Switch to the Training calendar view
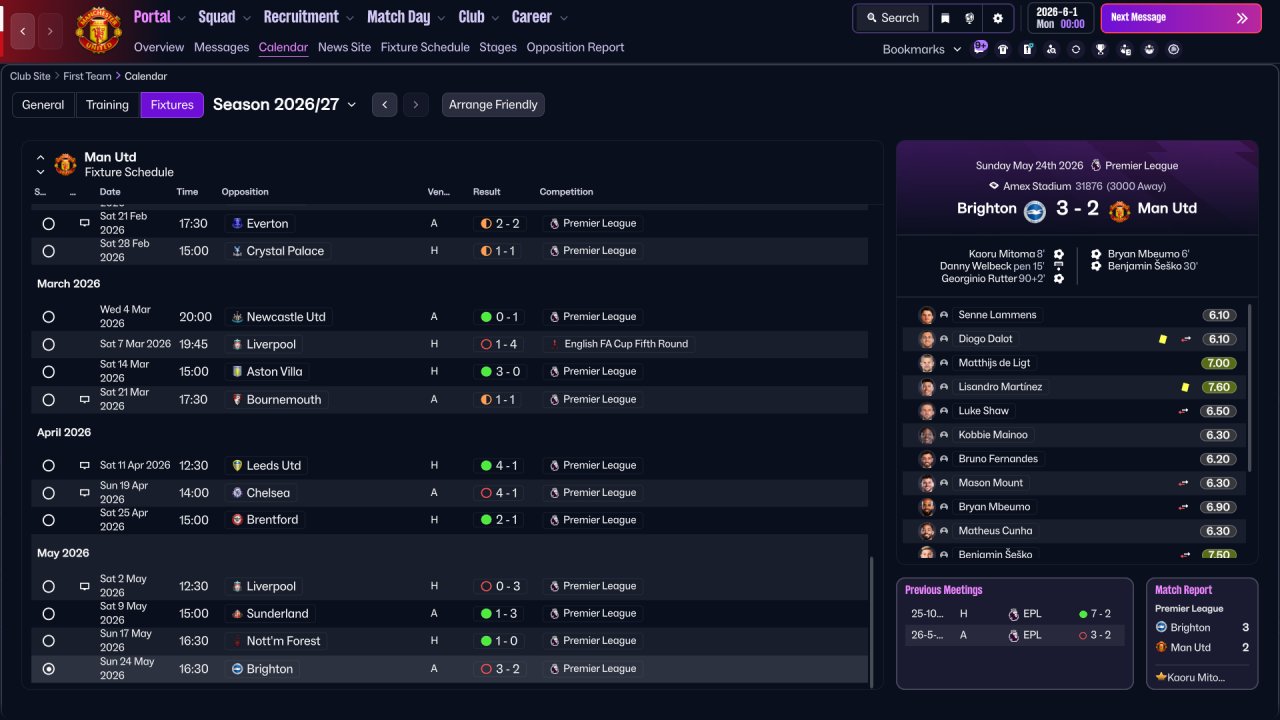Image resolution: width=1280 pixels, height=720 pixels. pos(107,105)
